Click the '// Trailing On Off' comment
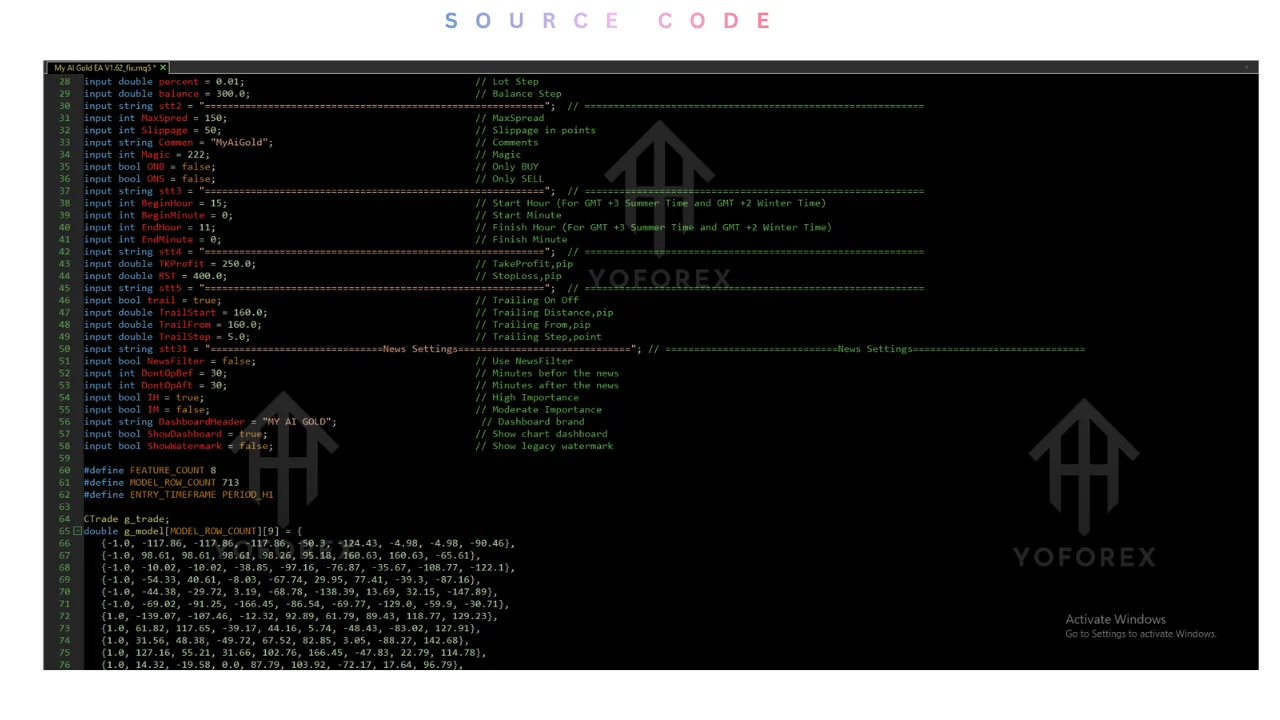 click(x=527, y=300)
